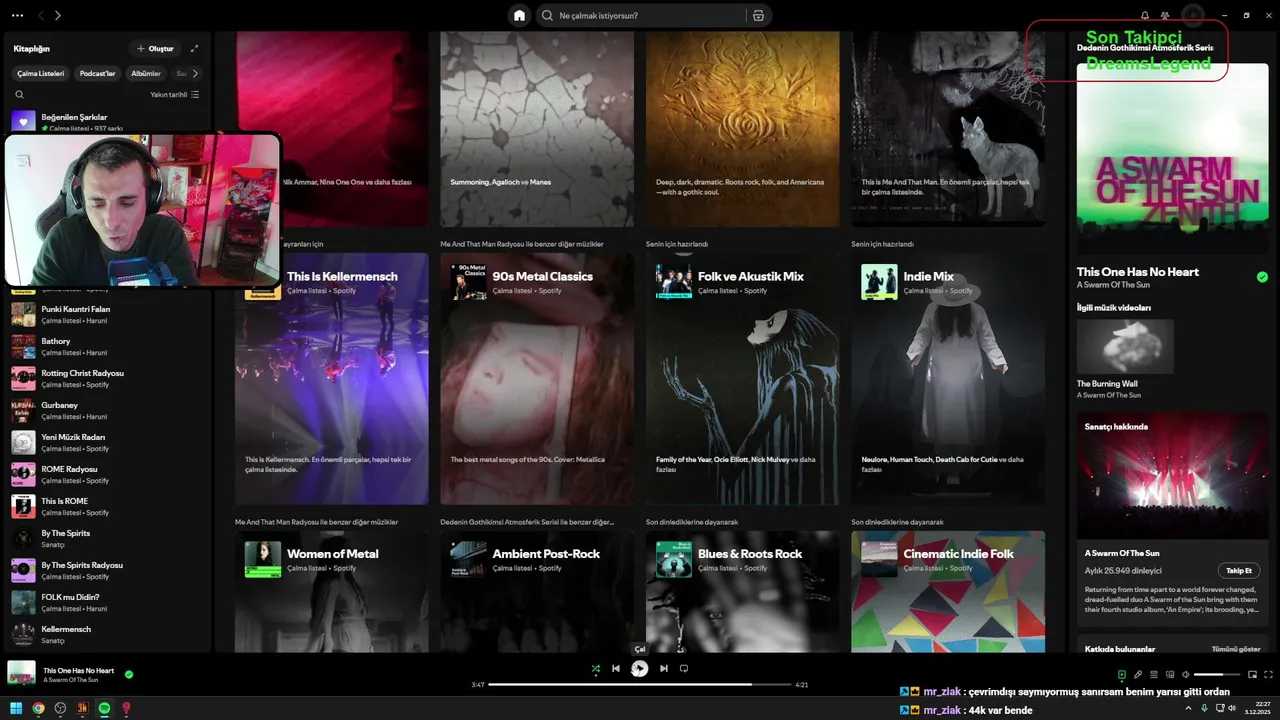Open the play queue icon
This screenshot has height=720, width=1280.
(1153, 674)
